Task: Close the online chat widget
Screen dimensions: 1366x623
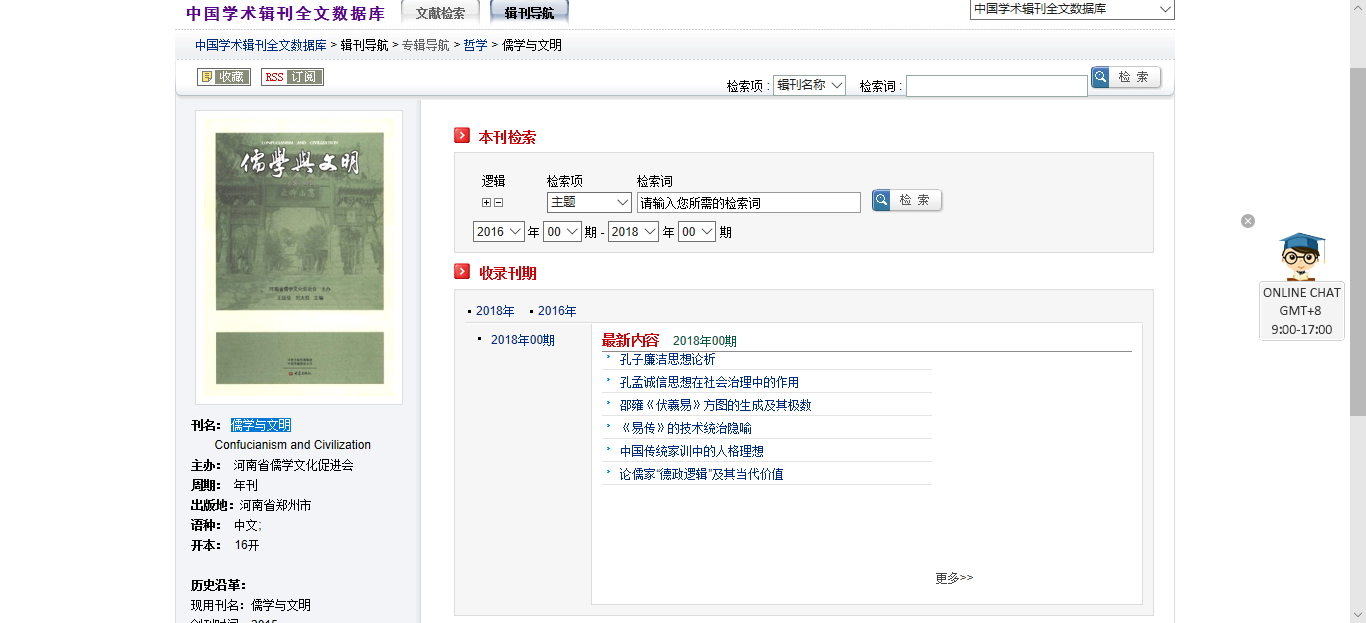Action: click(1248, 221)
